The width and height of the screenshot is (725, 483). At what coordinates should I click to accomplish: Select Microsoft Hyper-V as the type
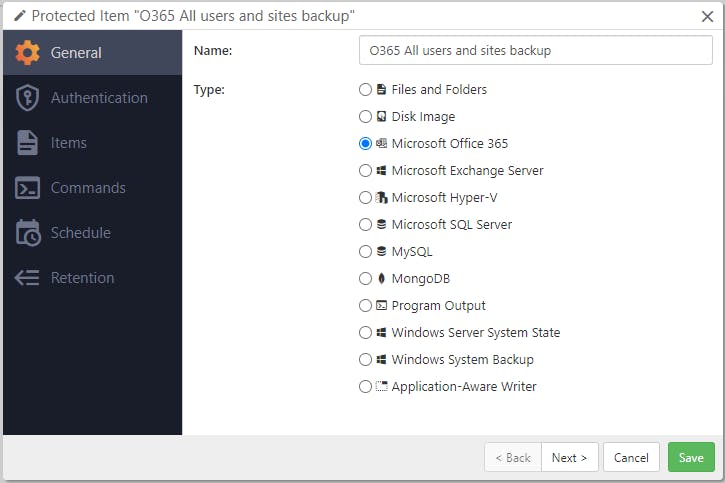(365, 198)
